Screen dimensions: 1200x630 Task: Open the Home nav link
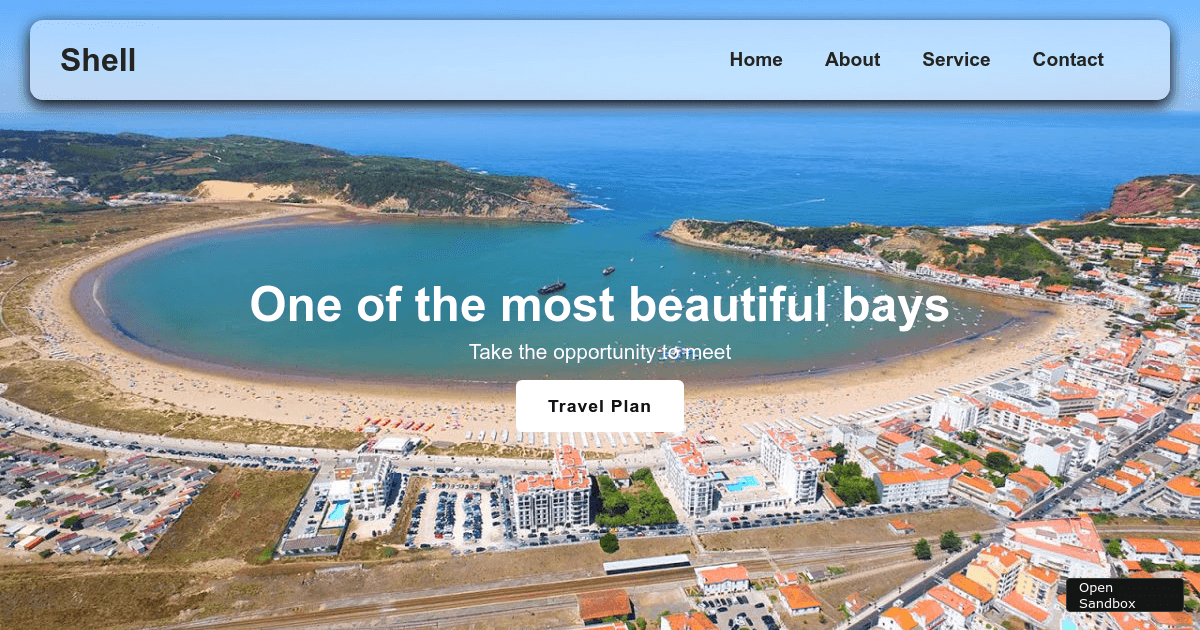tap(755, 60)
